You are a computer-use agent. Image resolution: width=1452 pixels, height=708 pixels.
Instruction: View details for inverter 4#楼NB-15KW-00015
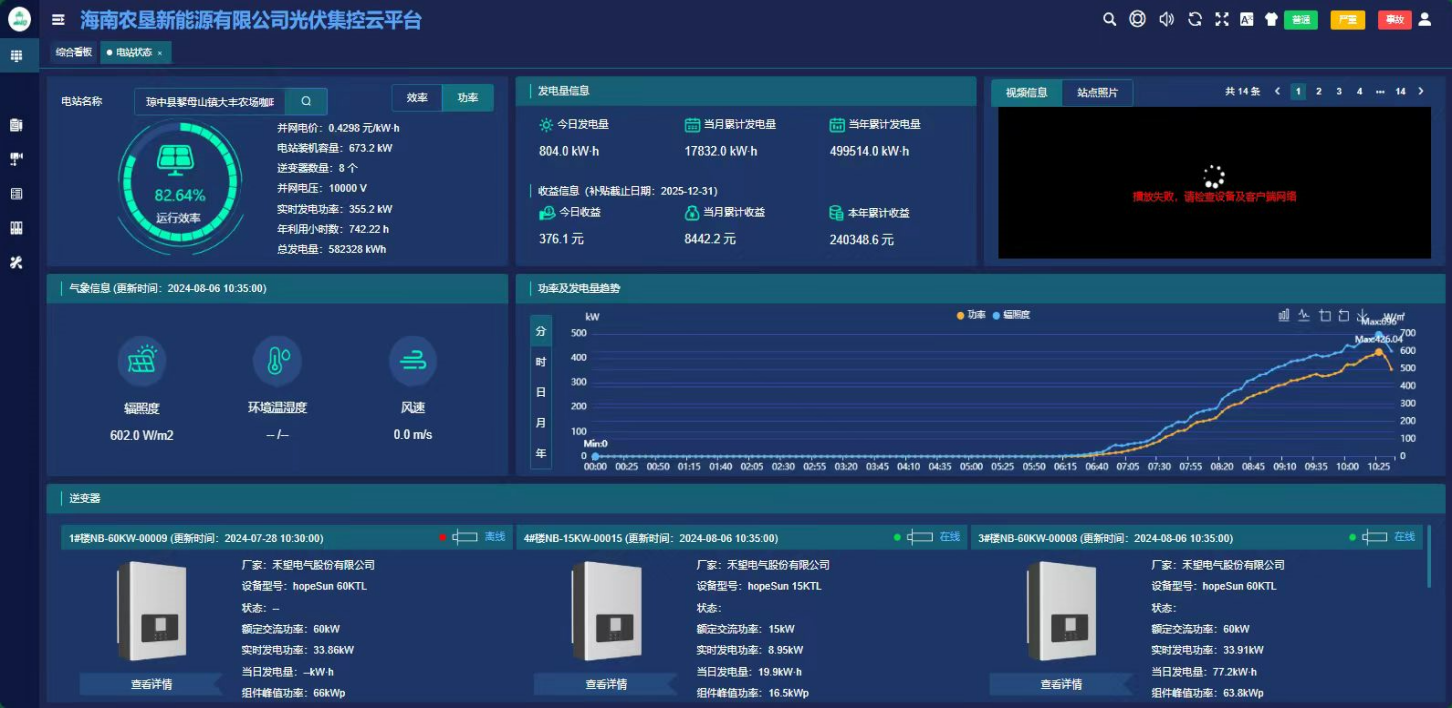pyautogui.click(x=606, y=684)
